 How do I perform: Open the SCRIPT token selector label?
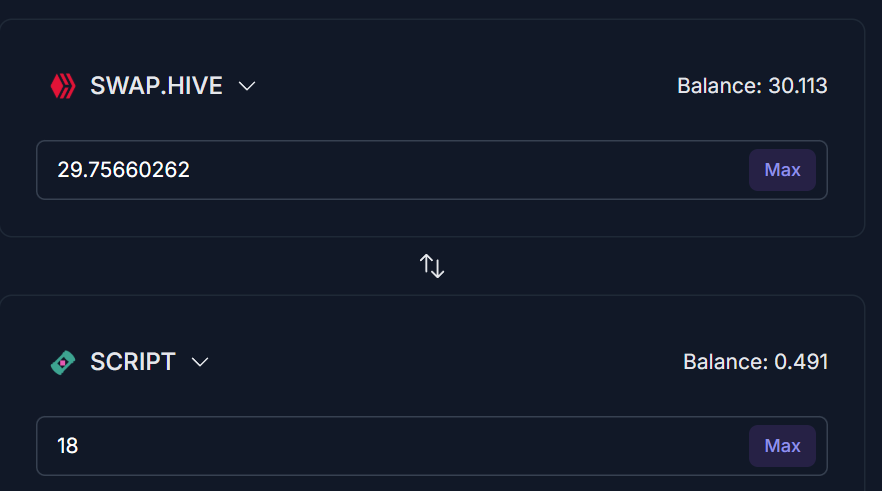click(133, 362)
